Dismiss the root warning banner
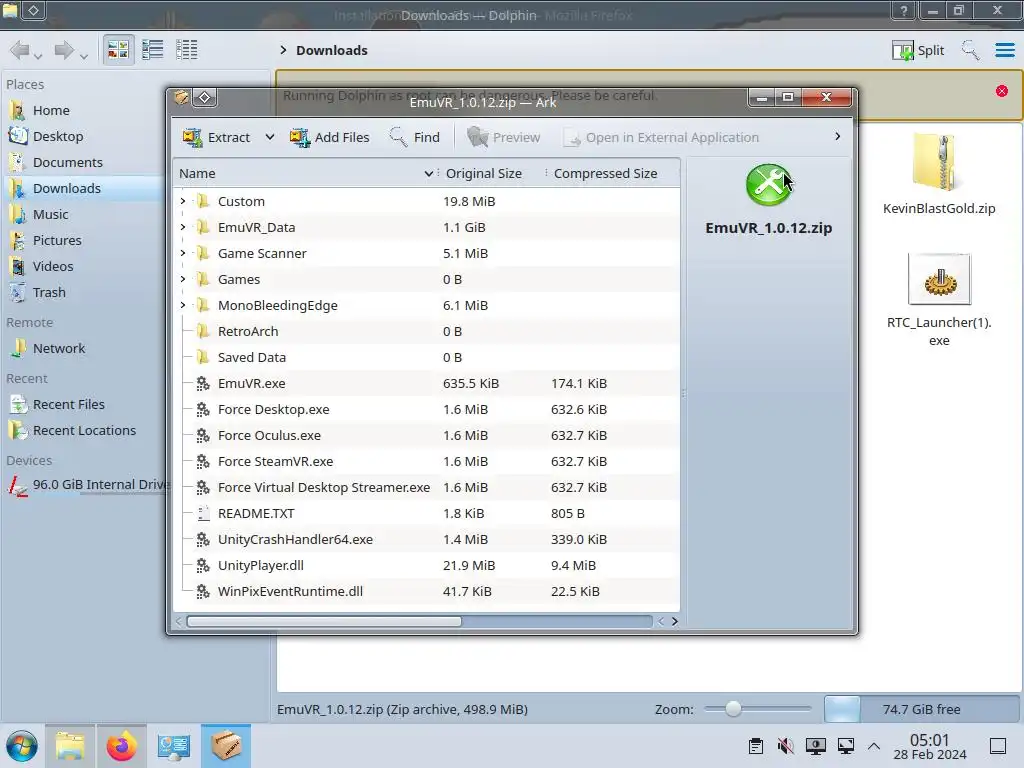Screen dimensions: 1024x768 point(1002,91)
